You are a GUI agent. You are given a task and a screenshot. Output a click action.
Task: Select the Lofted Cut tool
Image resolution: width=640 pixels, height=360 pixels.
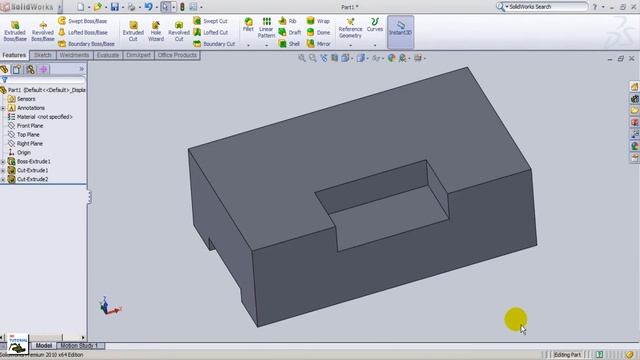pos(211,32)
